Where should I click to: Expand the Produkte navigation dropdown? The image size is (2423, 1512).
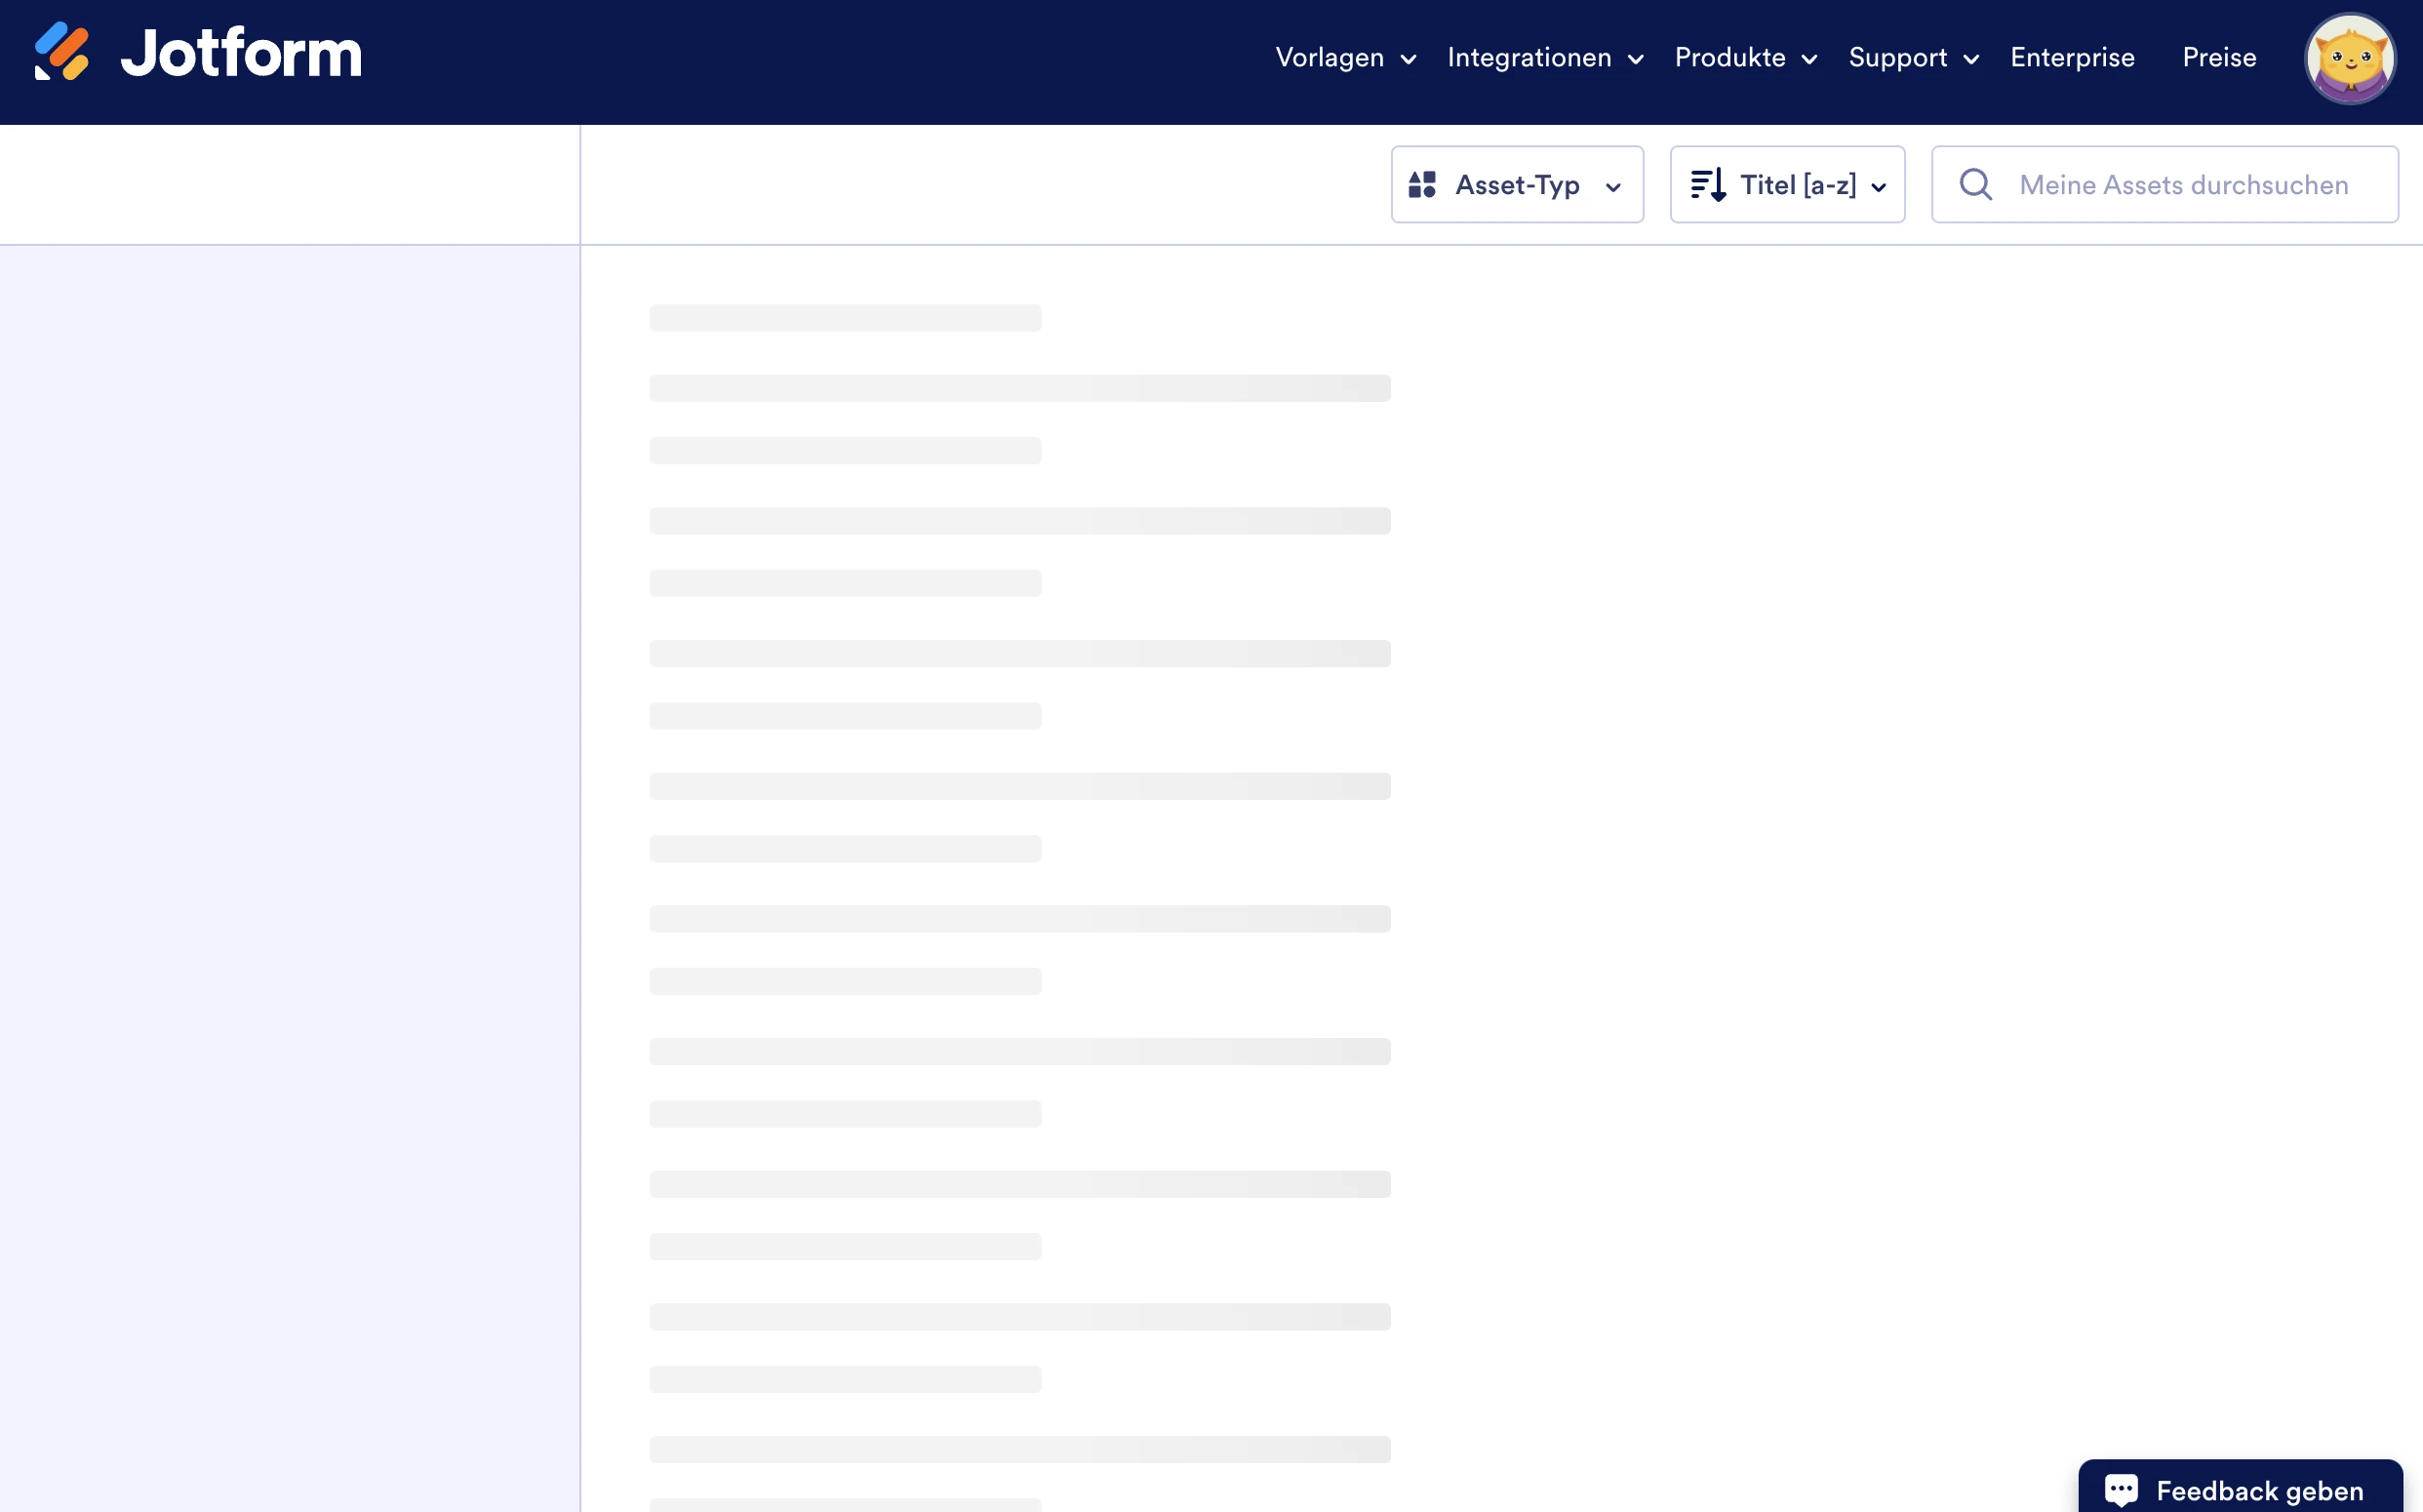click(1745, 58)
